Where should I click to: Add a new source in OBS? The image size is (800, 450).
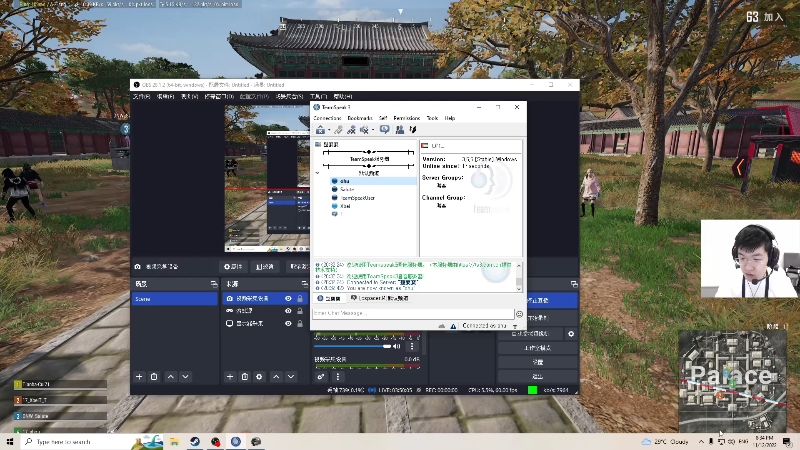[230, 377]
